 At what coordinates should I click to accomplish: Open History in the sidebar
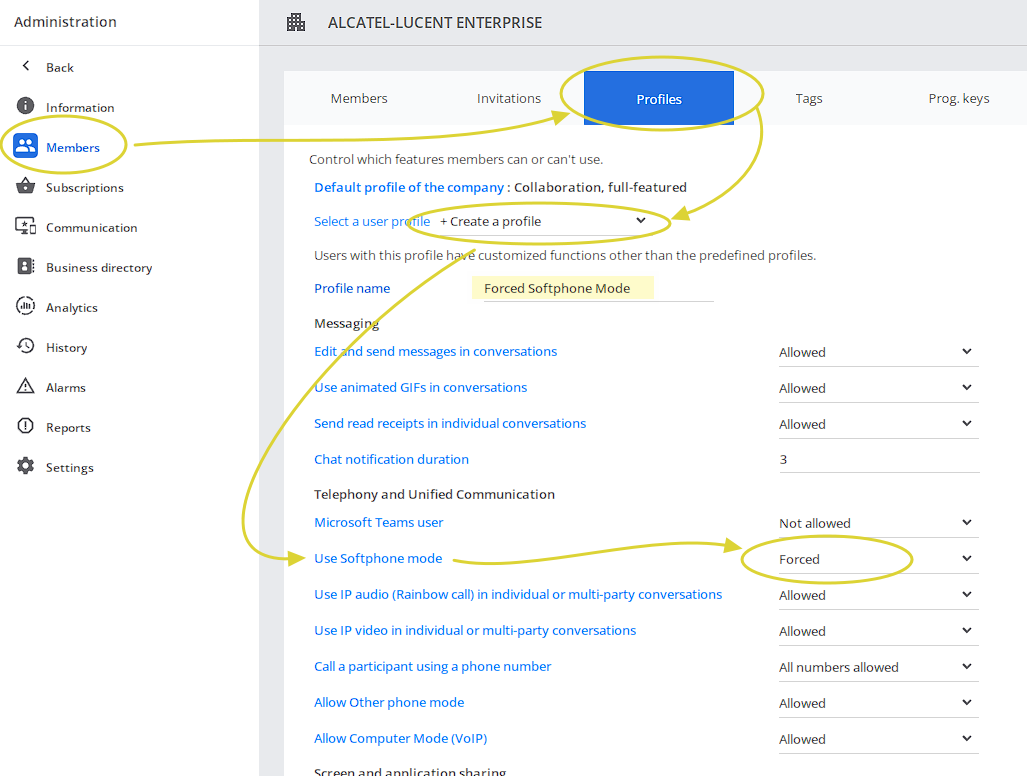click(x=66, y=347)
